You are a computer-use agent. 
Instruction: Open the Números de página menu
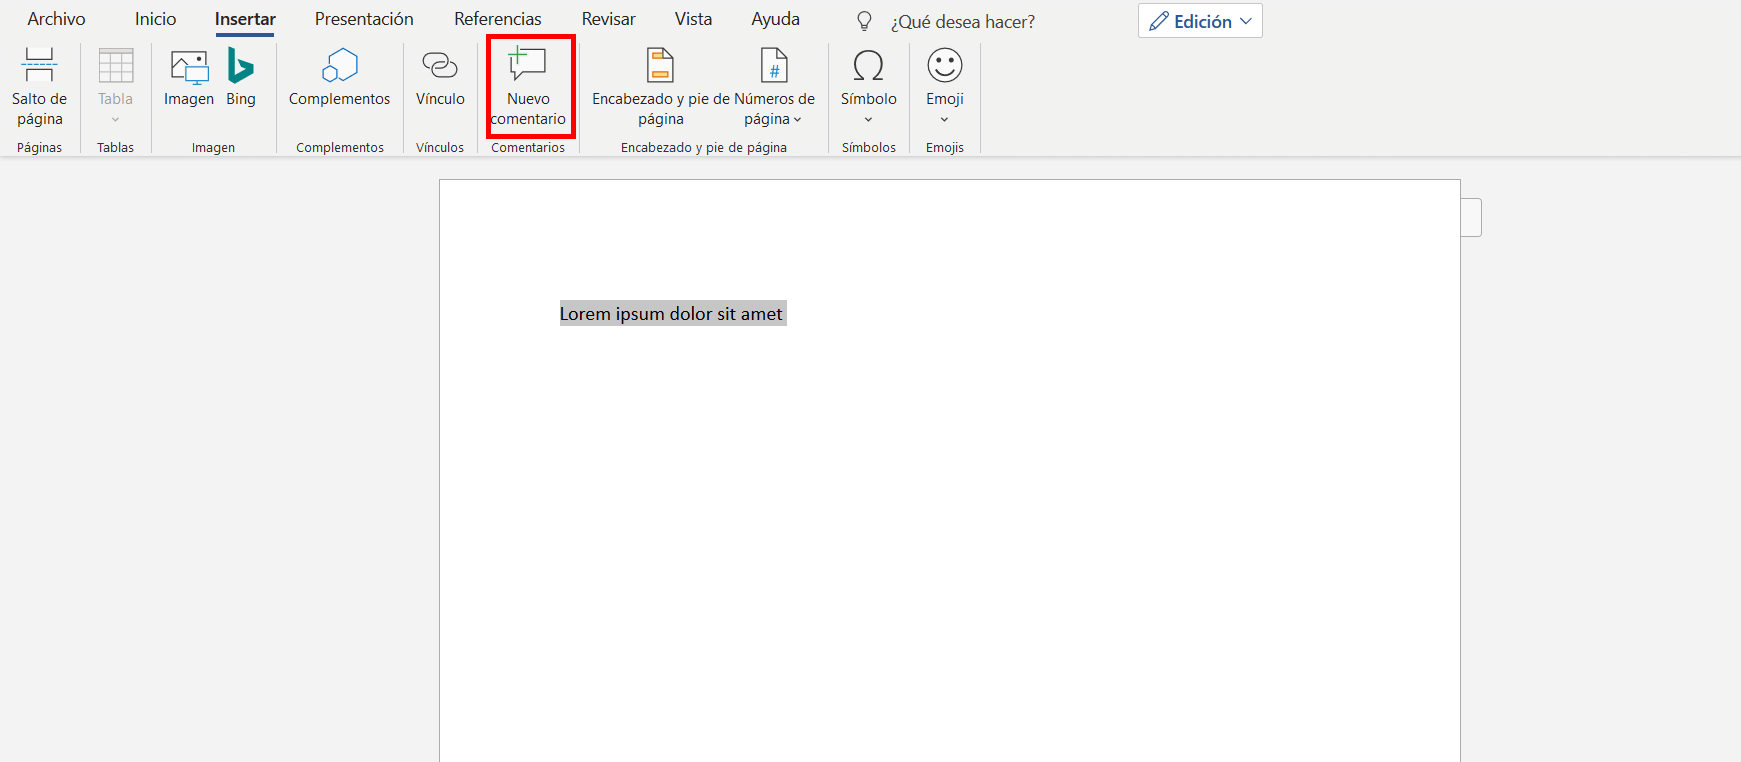tap(774, 87)
